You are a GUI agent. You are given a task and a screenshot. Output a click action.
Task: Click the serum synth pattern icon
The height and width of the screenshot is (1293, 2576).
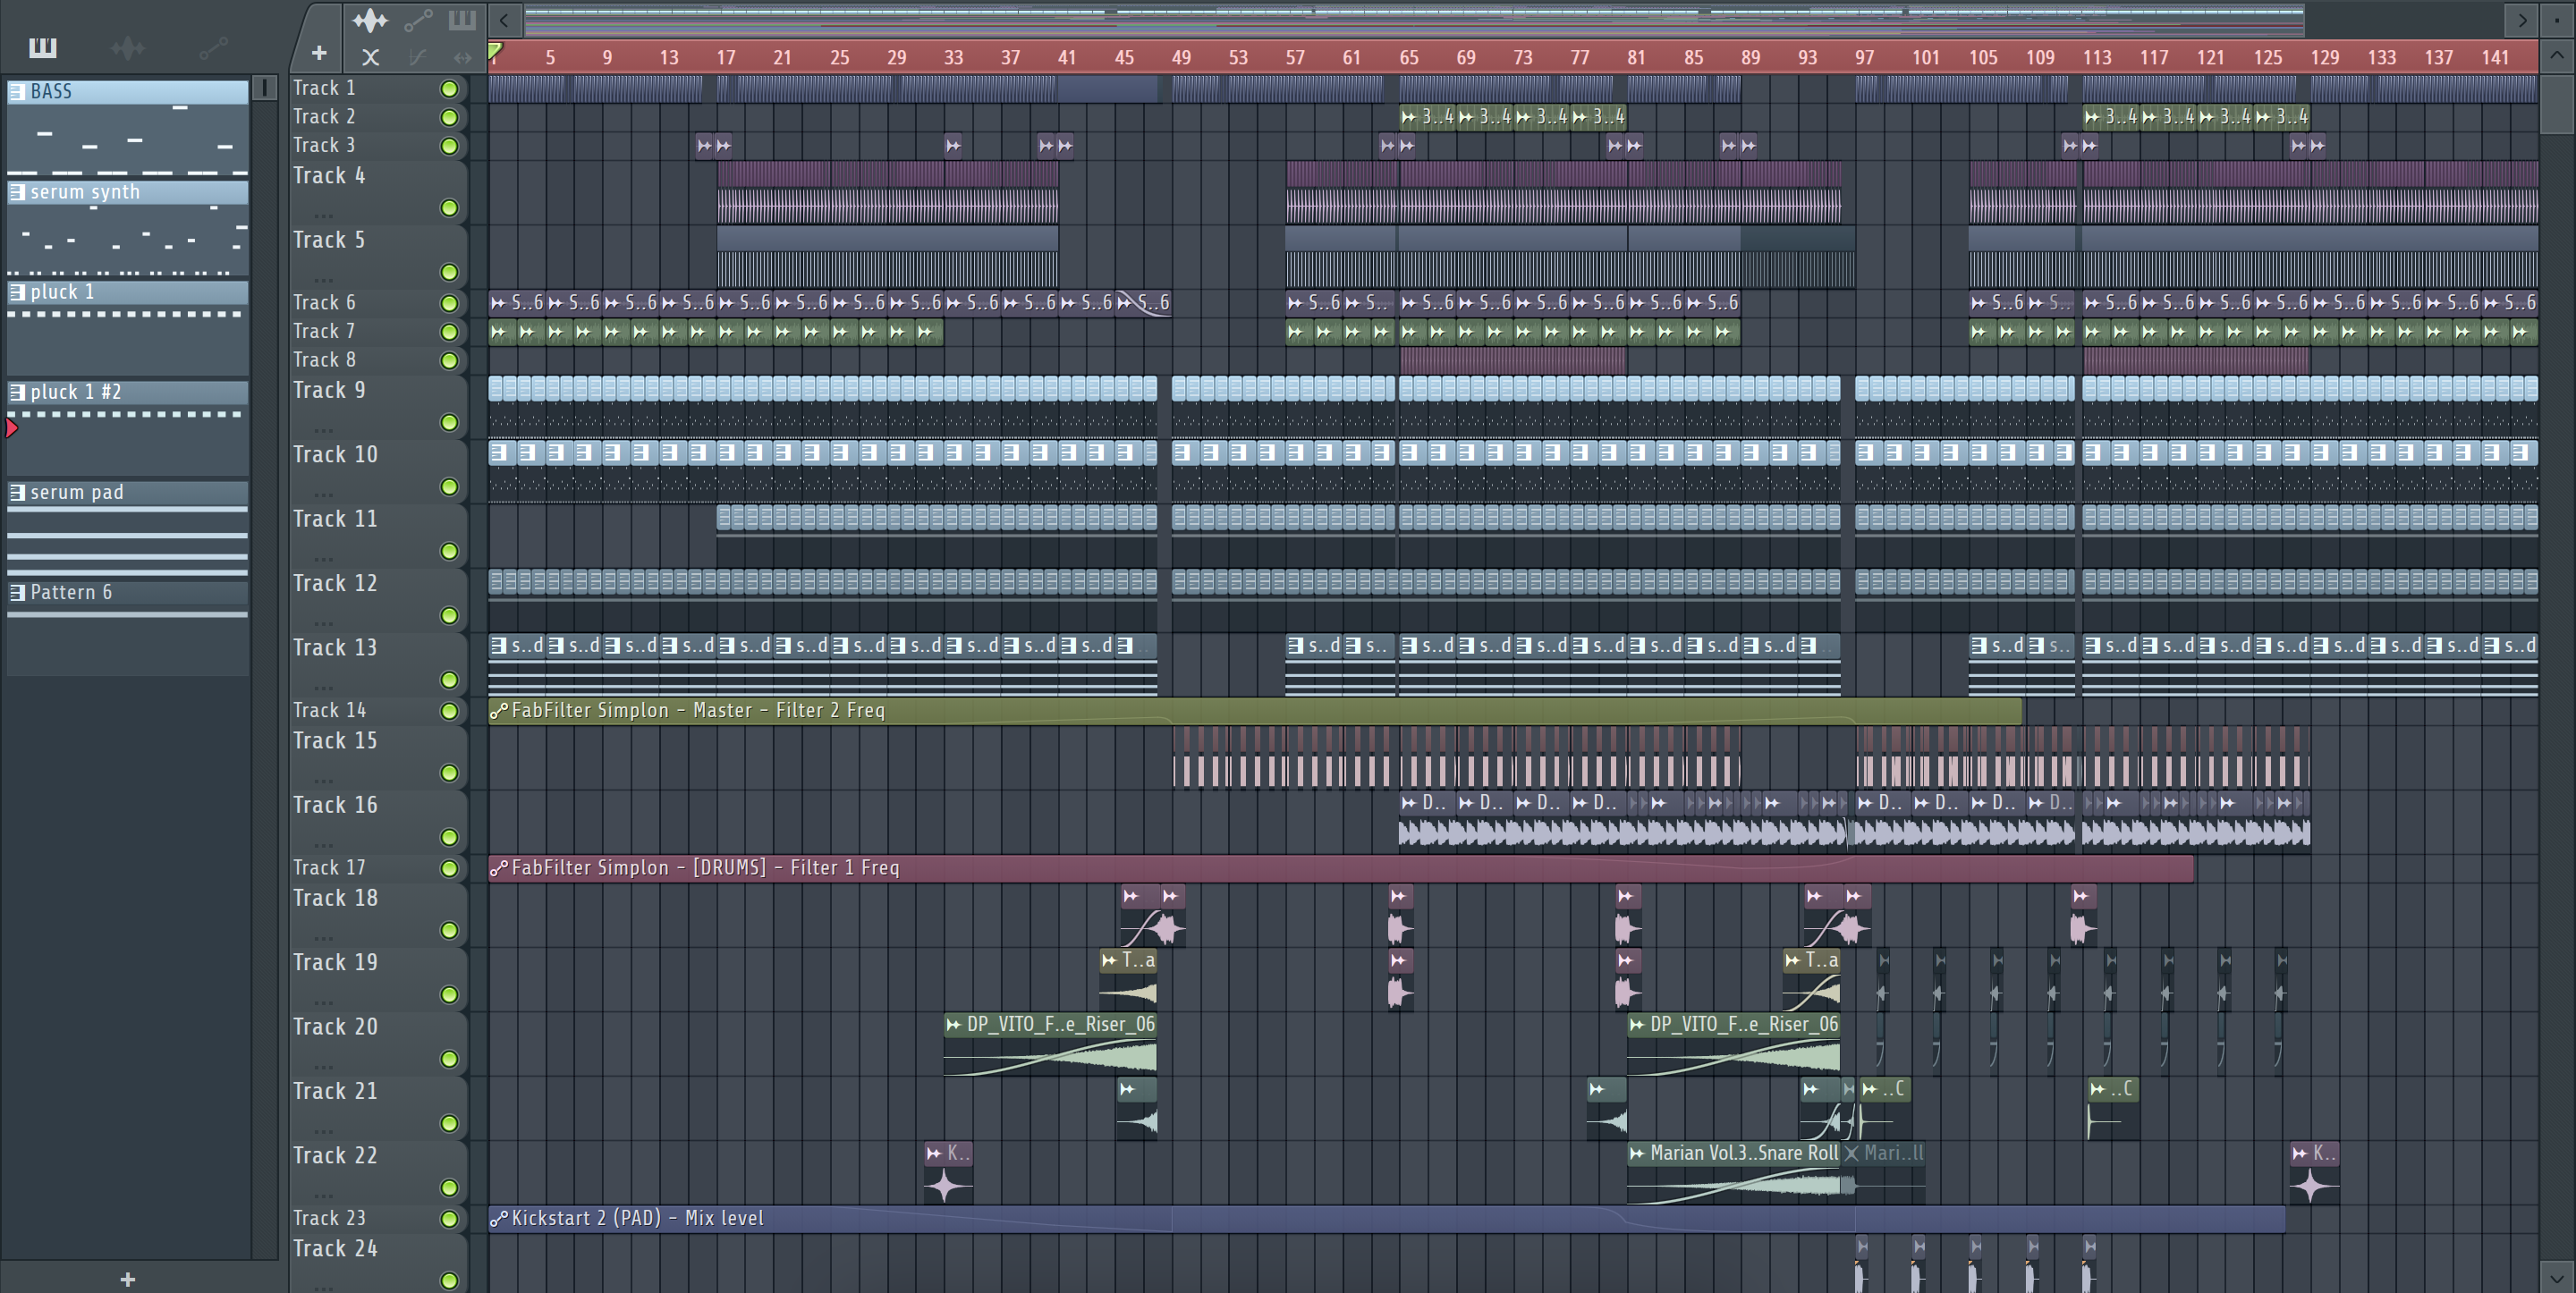click(x=17, y=192)
